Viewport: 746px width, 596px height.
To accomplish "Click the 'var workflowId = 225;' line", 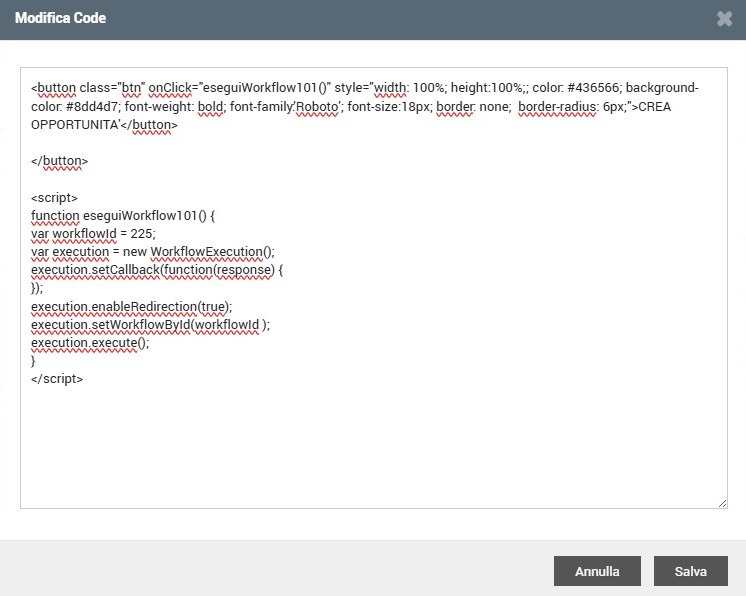I will 93,234.
